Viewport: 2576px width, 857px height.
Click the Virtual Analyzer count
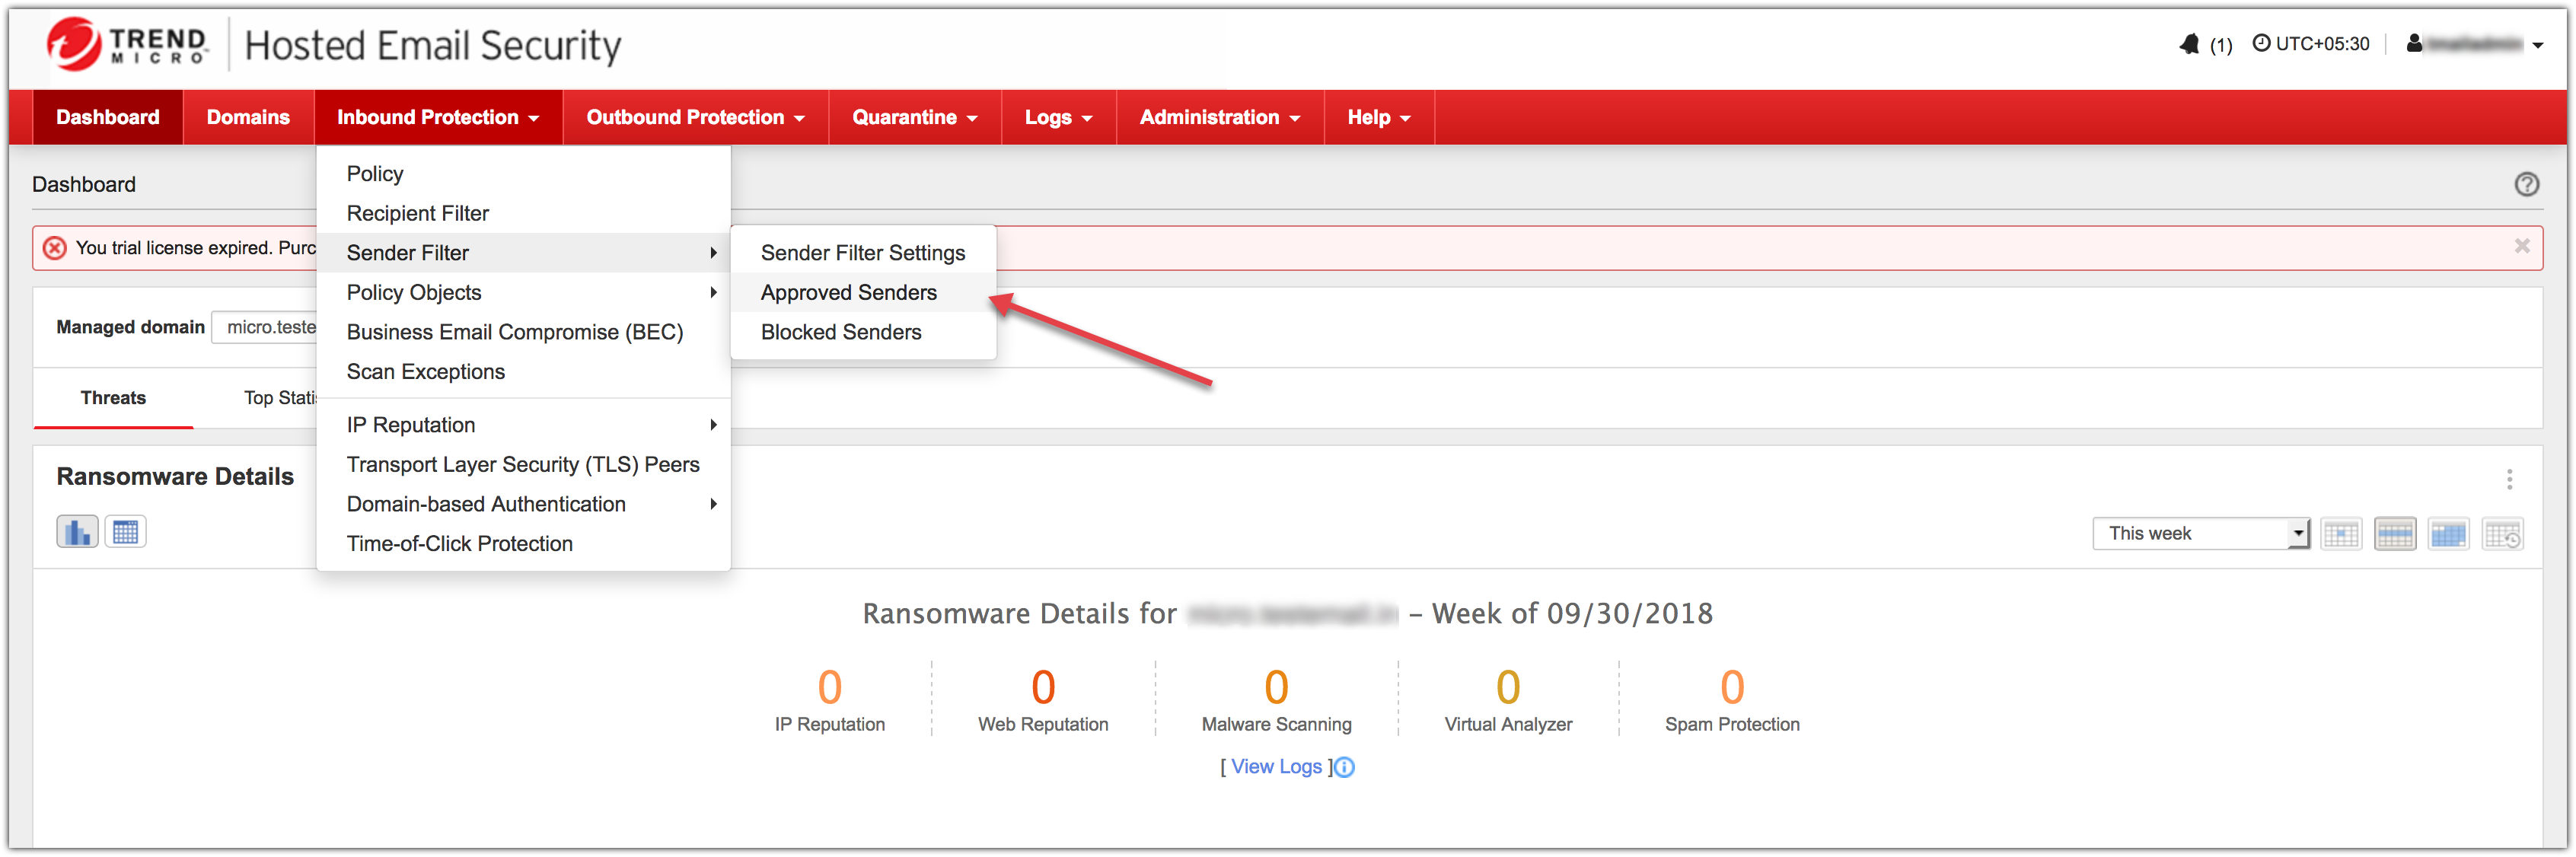point(1508,687)
